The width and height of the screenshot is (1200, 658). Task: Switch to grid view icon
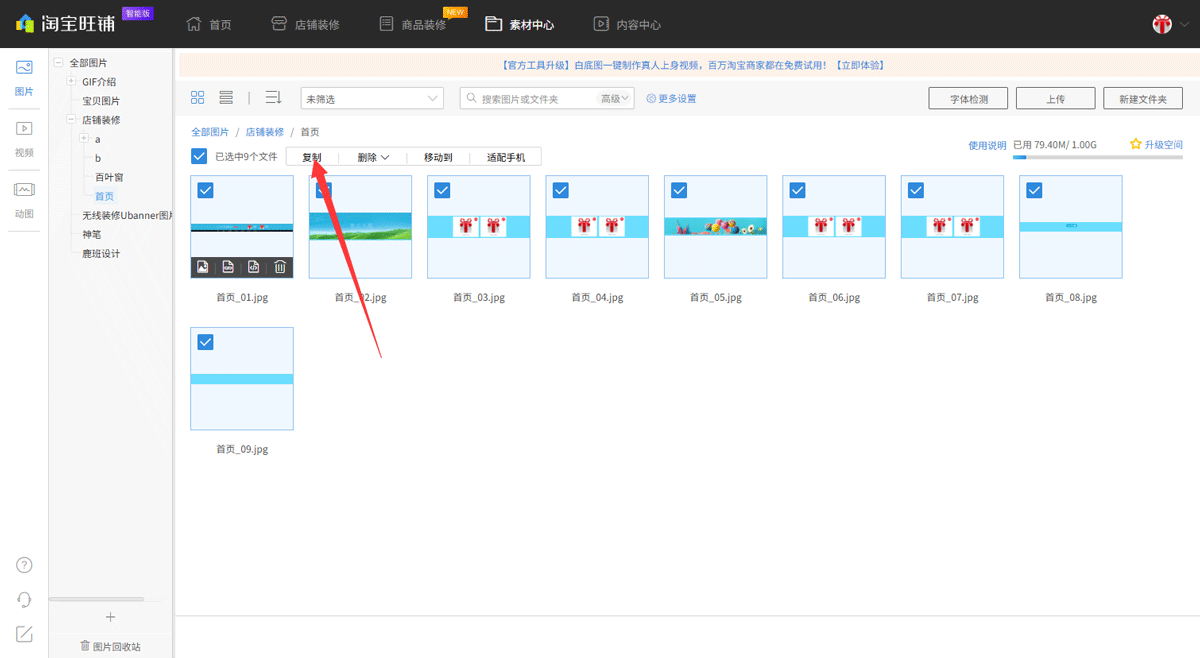(x=198, y=98)
